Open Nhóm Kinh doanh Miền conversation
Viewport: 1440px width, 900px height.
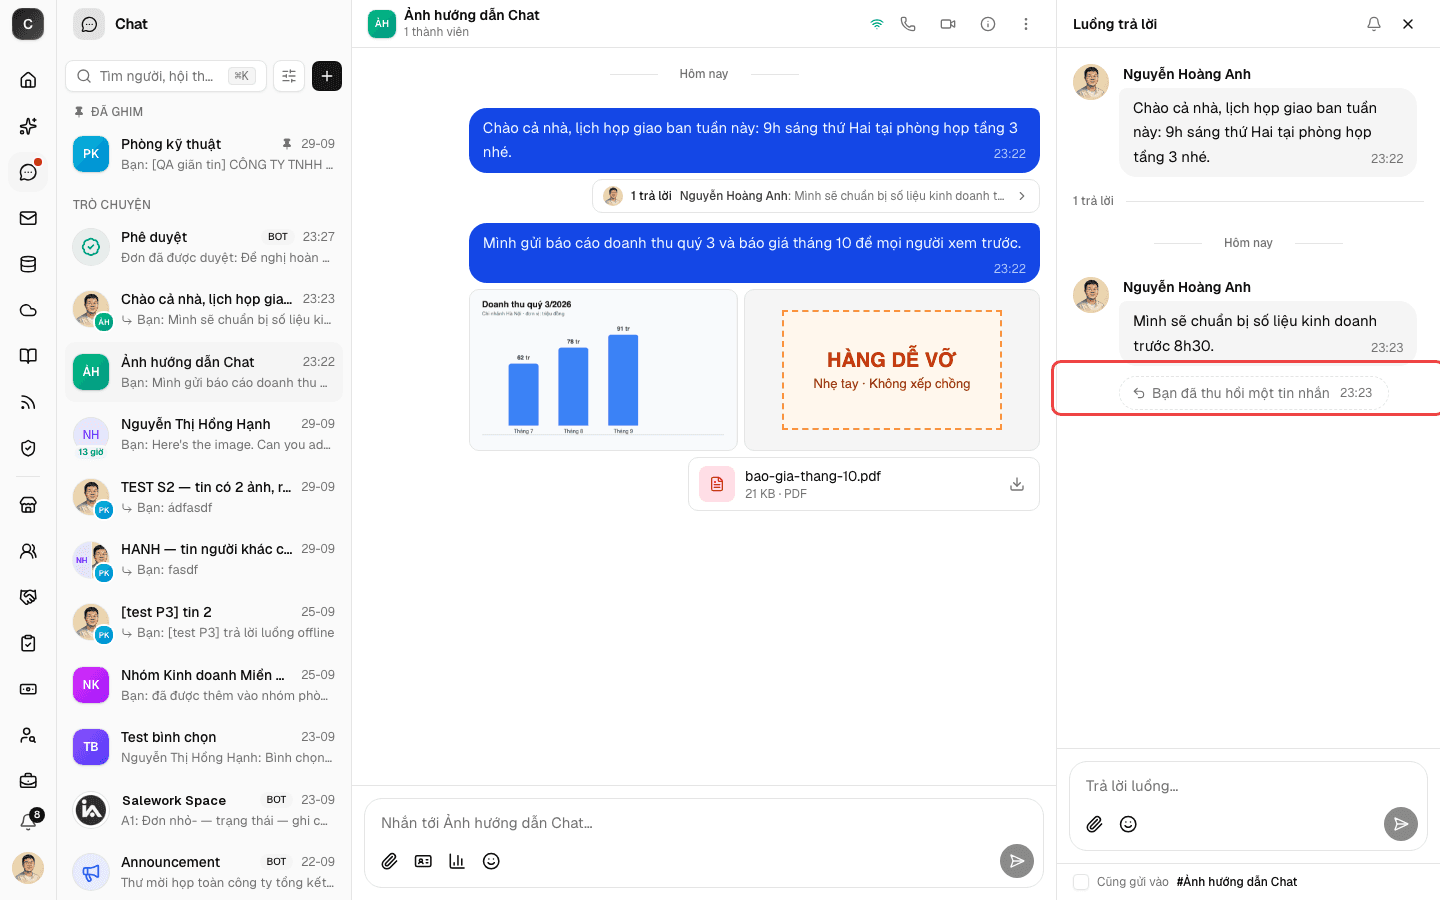204,685
